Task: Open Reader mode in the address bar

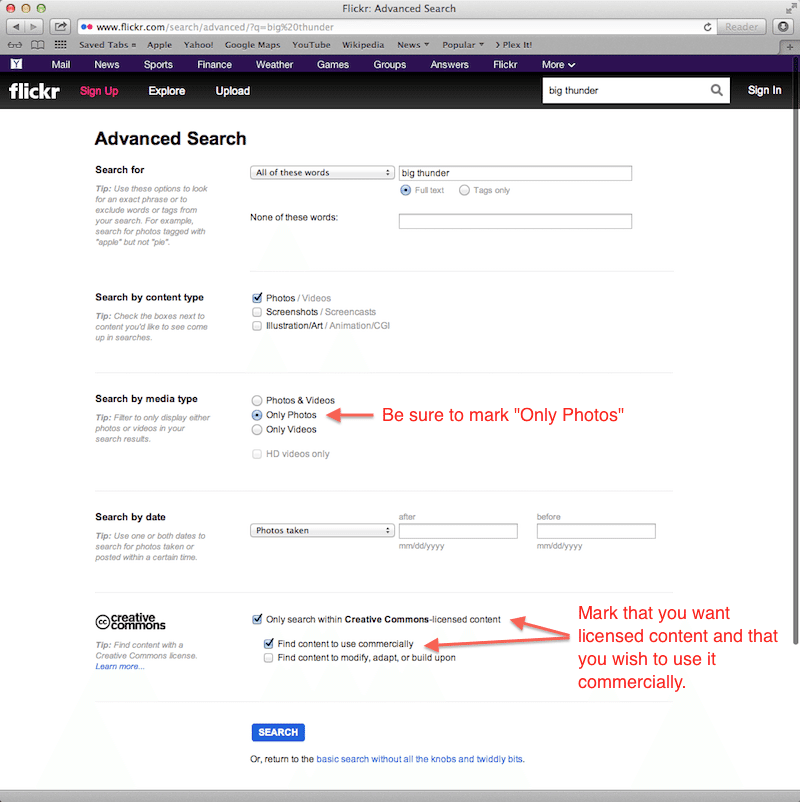Action: pyautogui.click(x=741, y=27)
